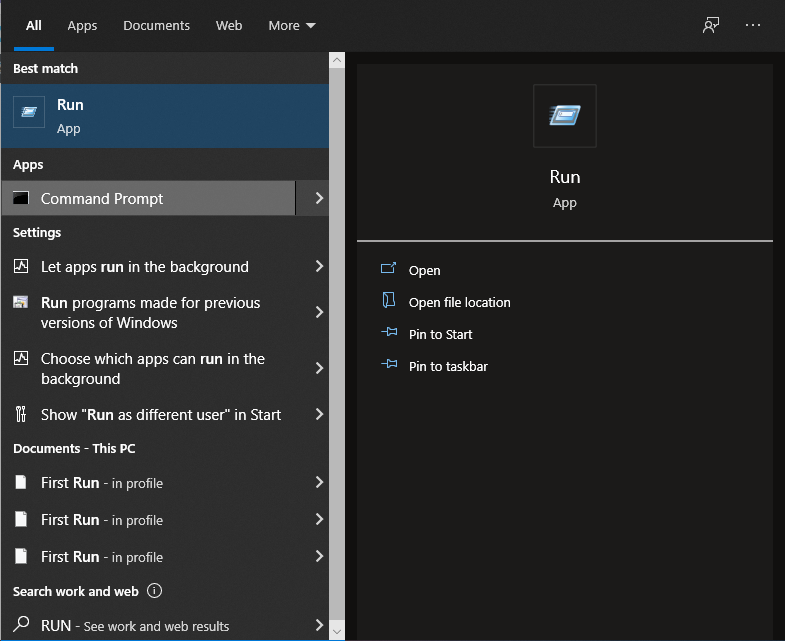Launch Command Prompt from results

148,198
